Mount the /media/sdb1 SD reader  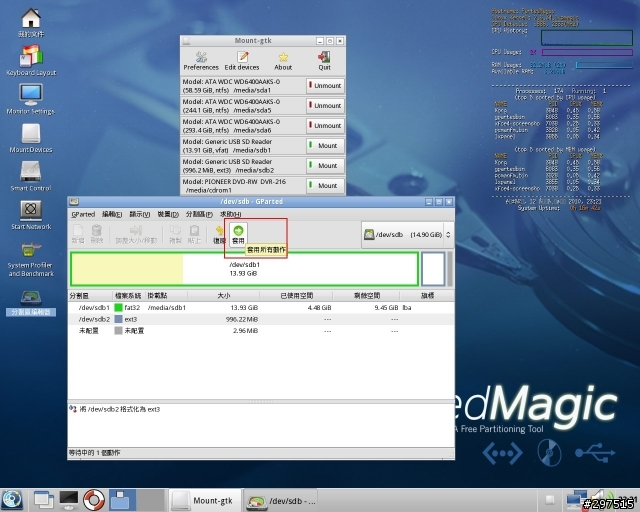point(325,146)
